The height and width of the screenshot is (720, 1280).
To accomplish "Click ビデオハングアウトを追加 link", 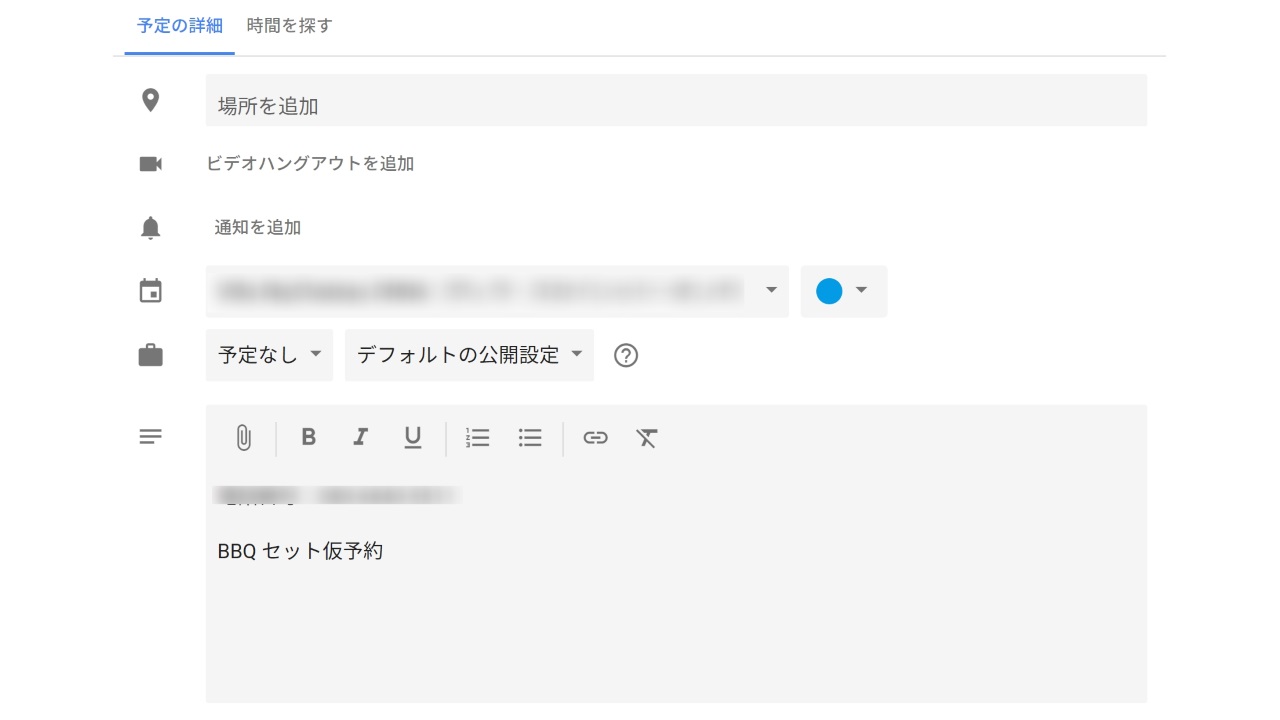I will coord(310,164).
